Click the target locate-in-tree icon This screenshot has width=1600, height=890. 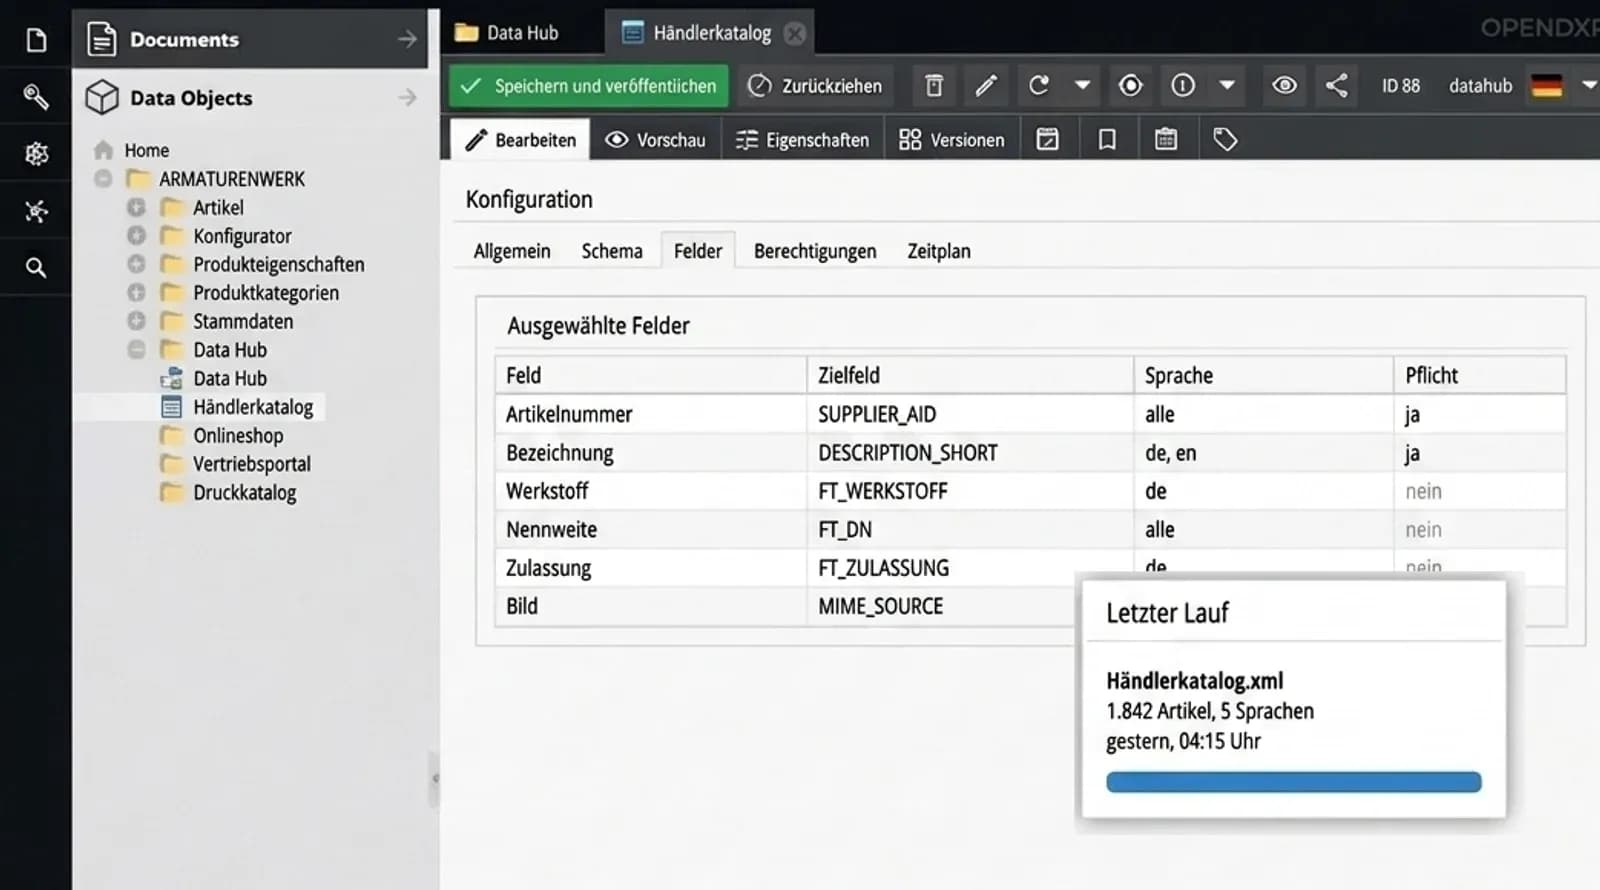tap(1131, 86)
